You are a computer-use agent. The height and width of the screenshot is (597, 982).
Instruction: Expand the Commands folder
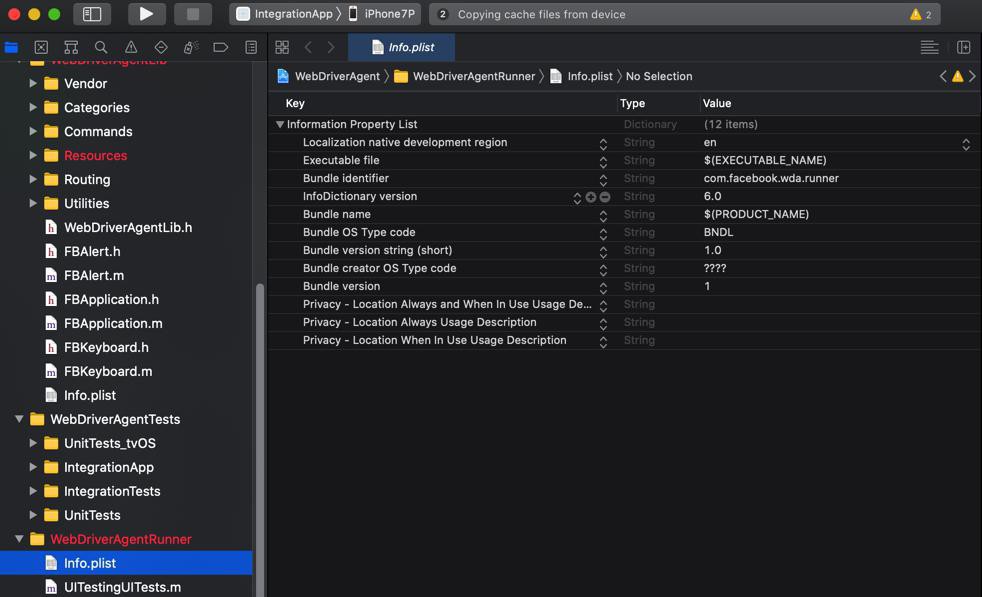pyautogui.click(x=33, y=131)
